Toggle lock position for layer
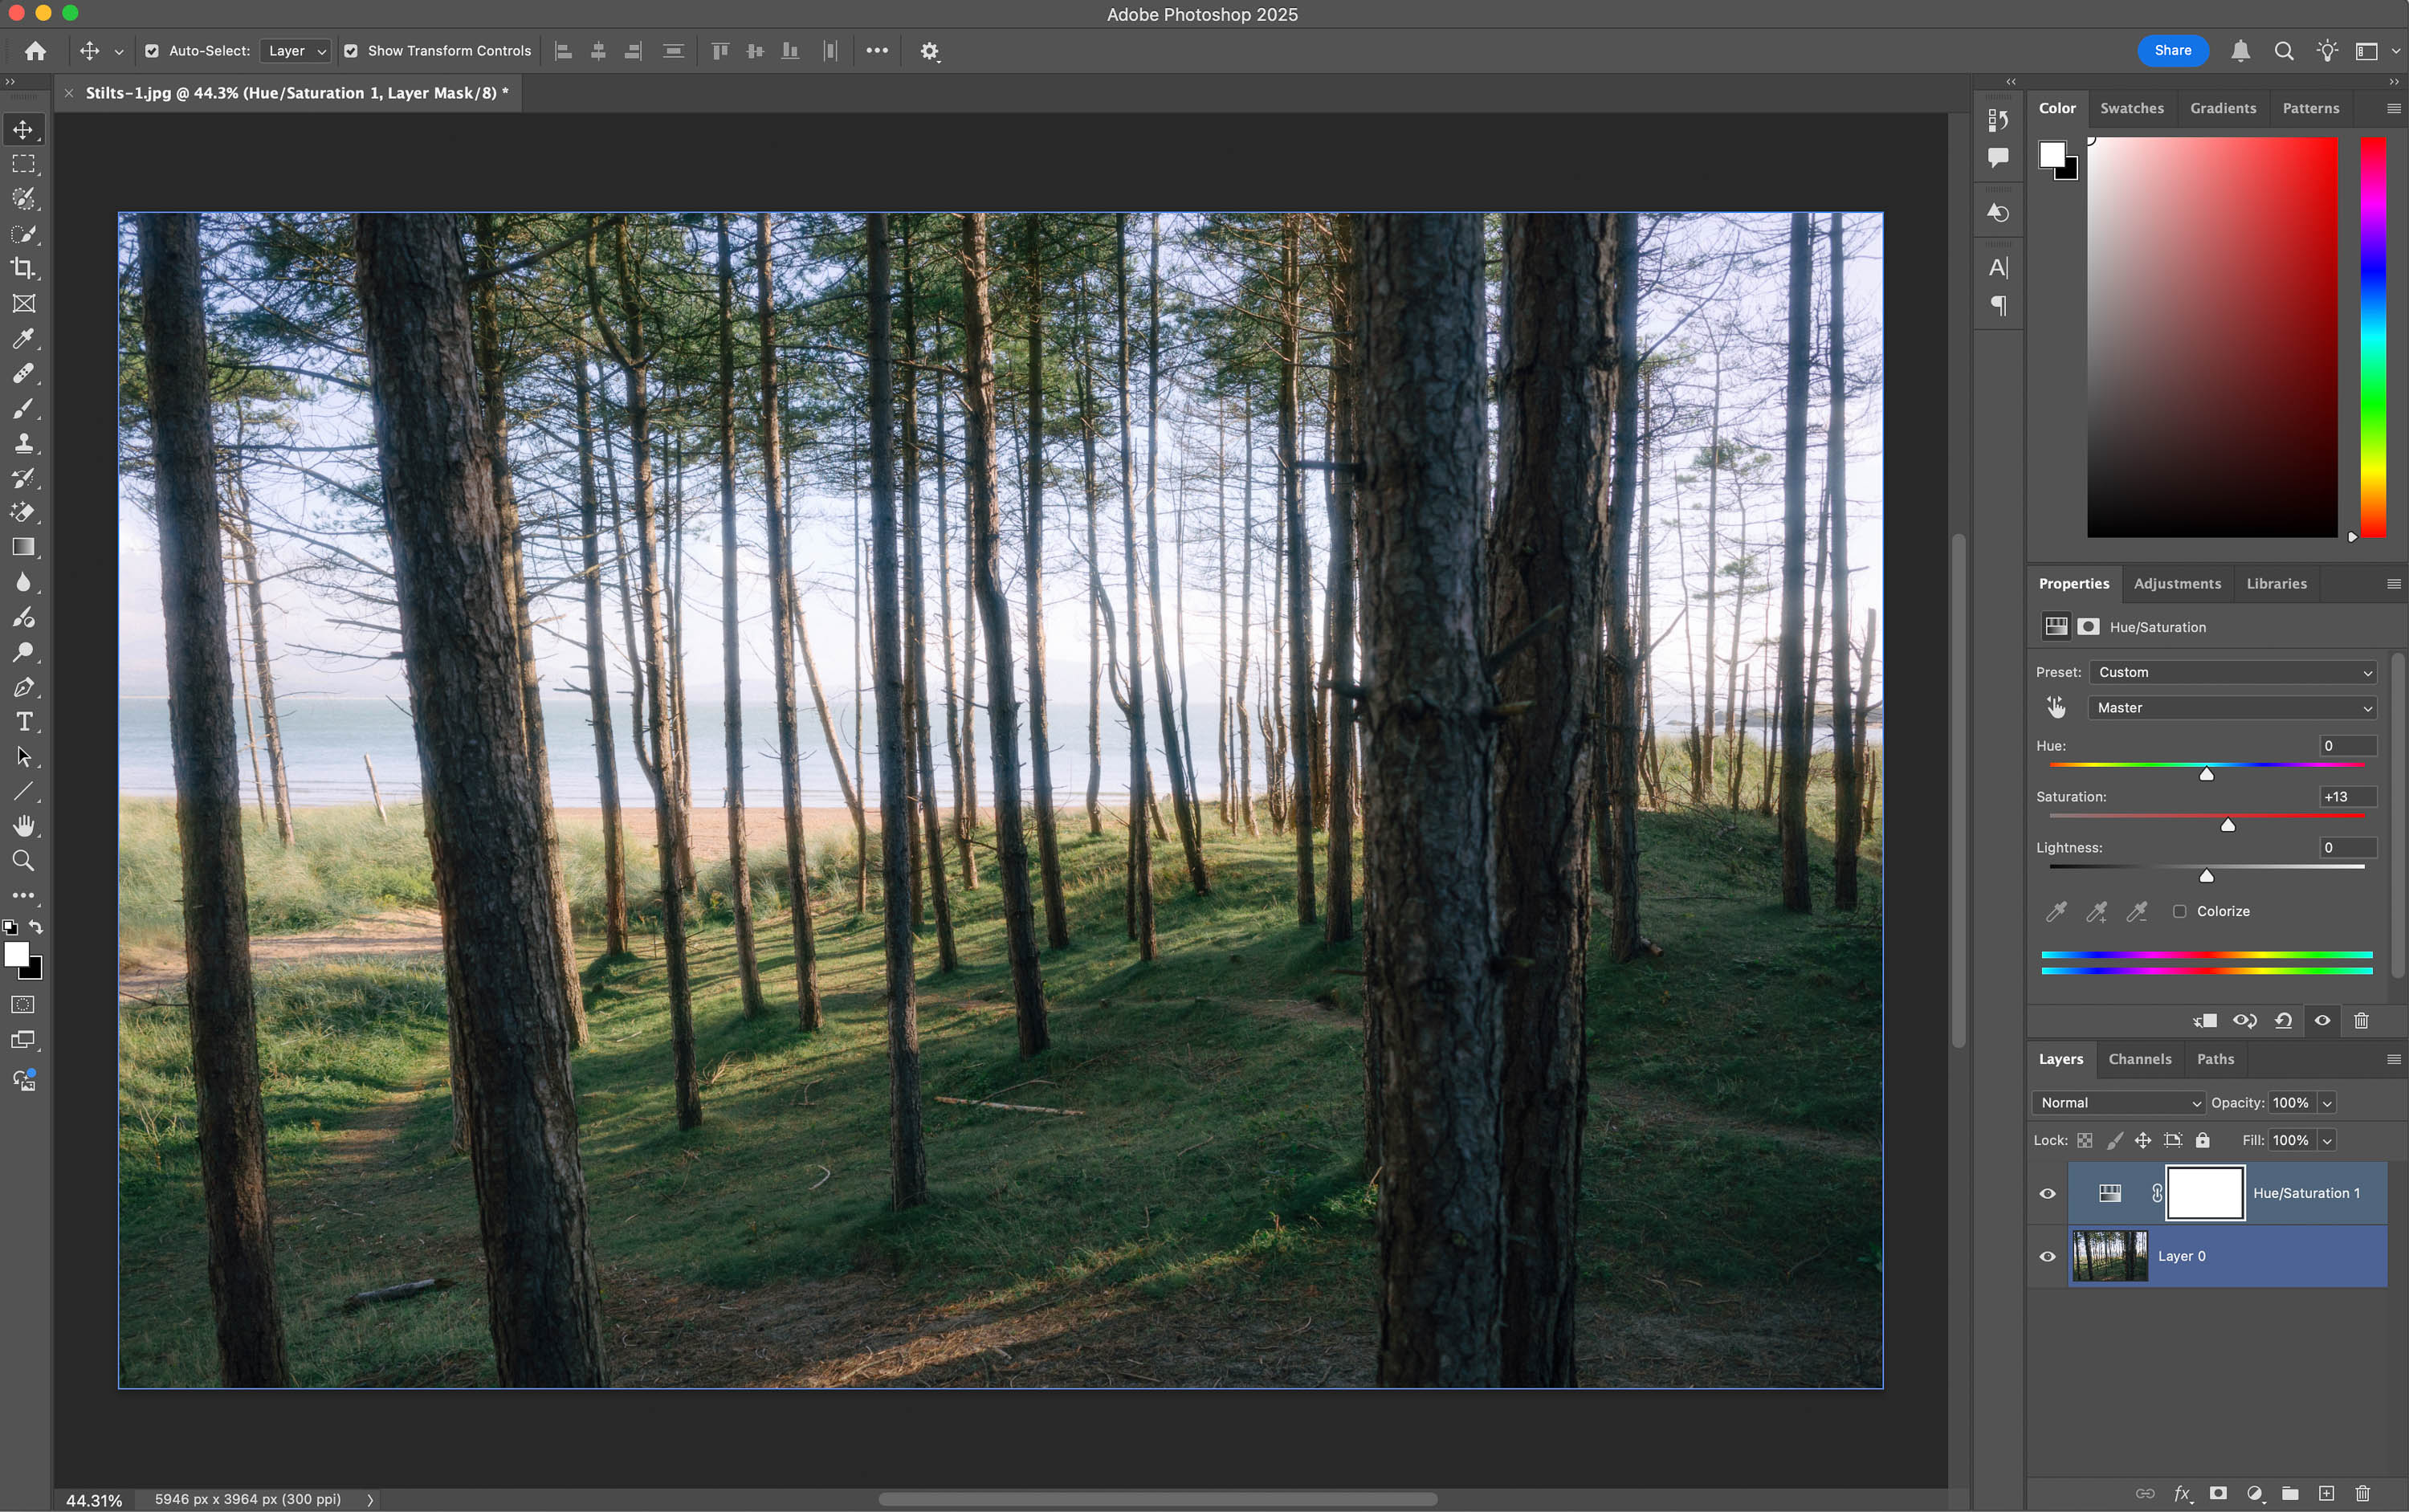This screenshot has width=2409, height=1512. [x=2143, y=1140]
